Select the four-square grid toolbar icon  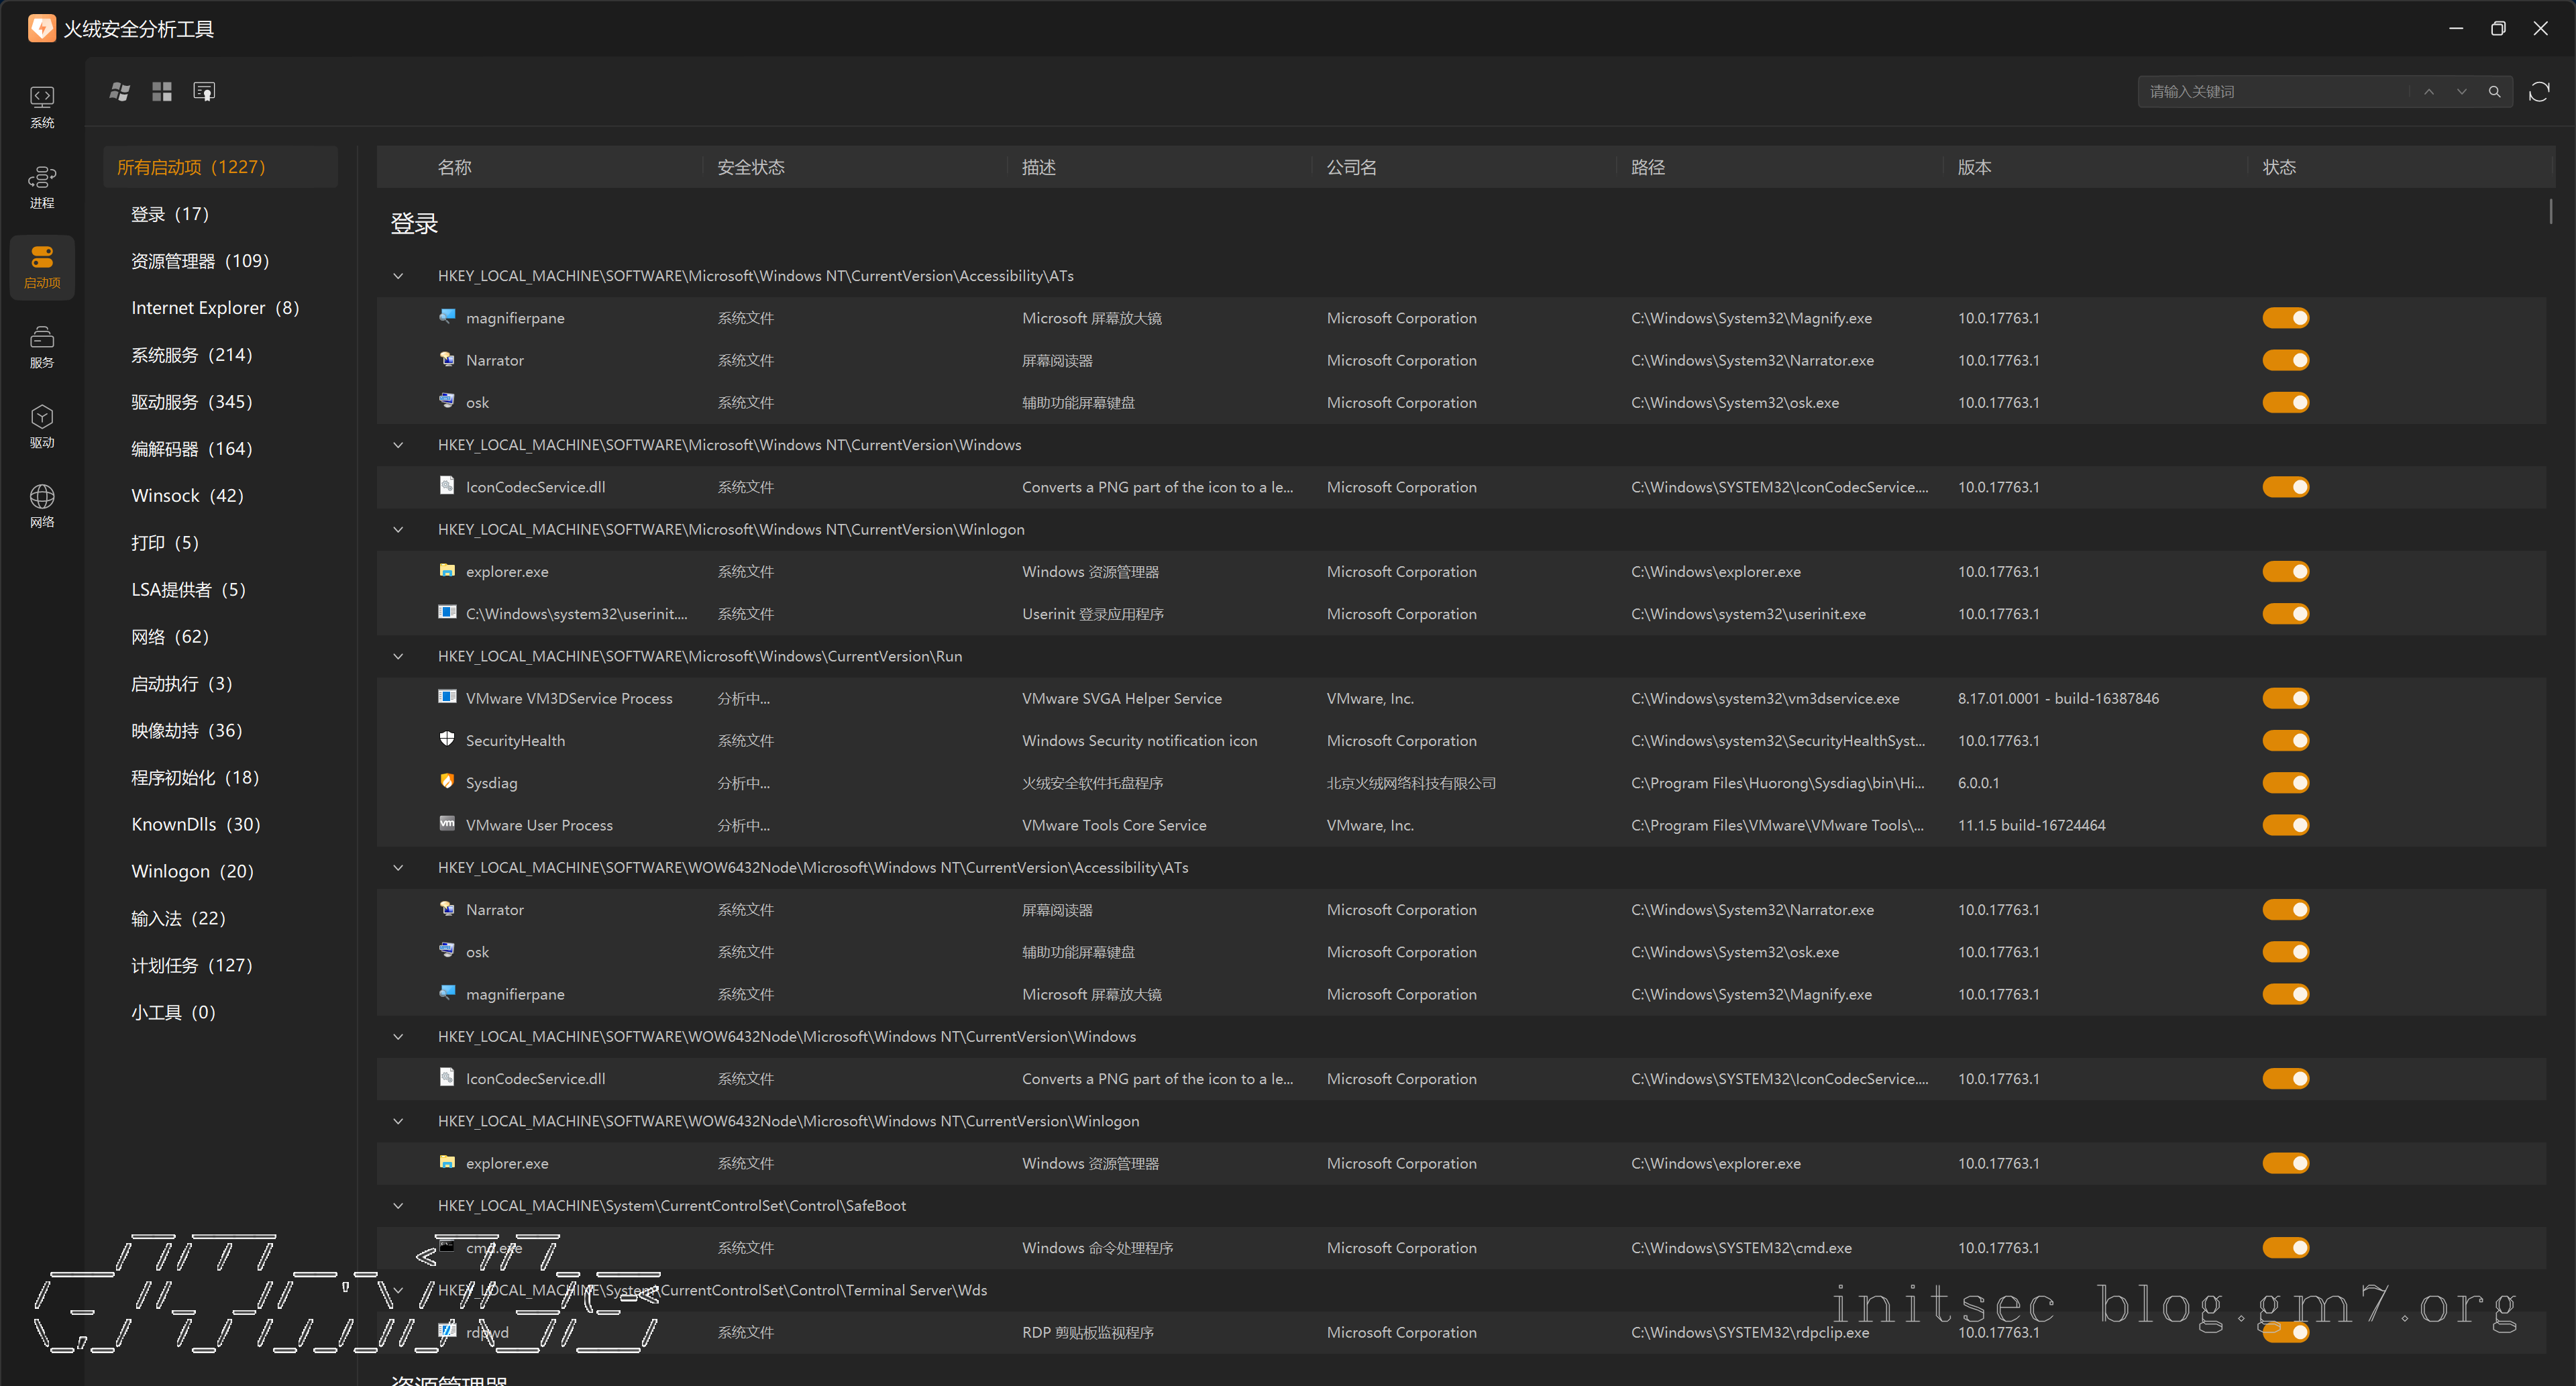tap(162, 92)
